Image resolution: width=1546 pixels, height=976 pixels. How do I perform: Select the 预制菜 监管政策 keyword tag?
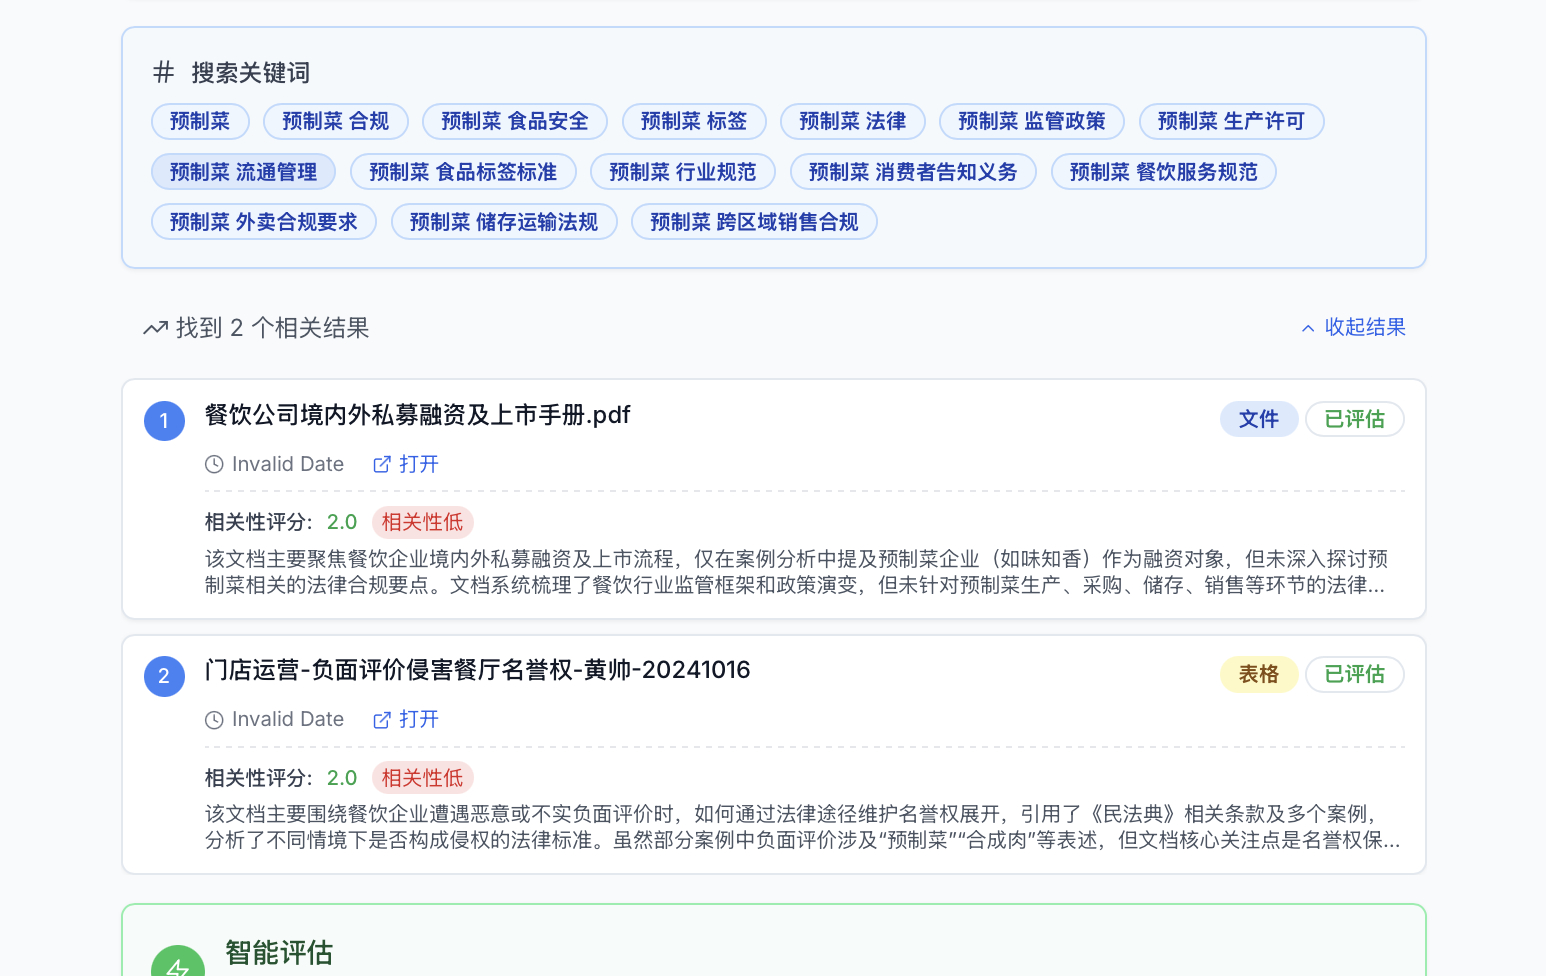coord(1031,121)
